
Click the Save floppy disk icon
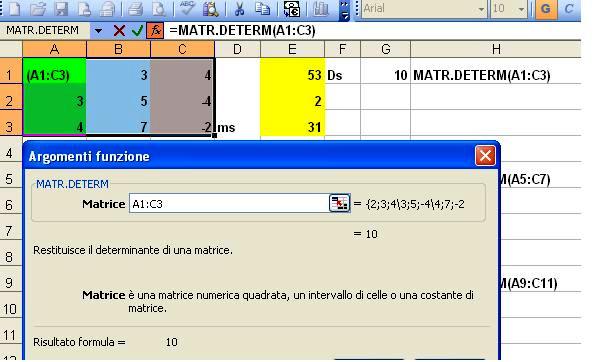click(61, 9)
